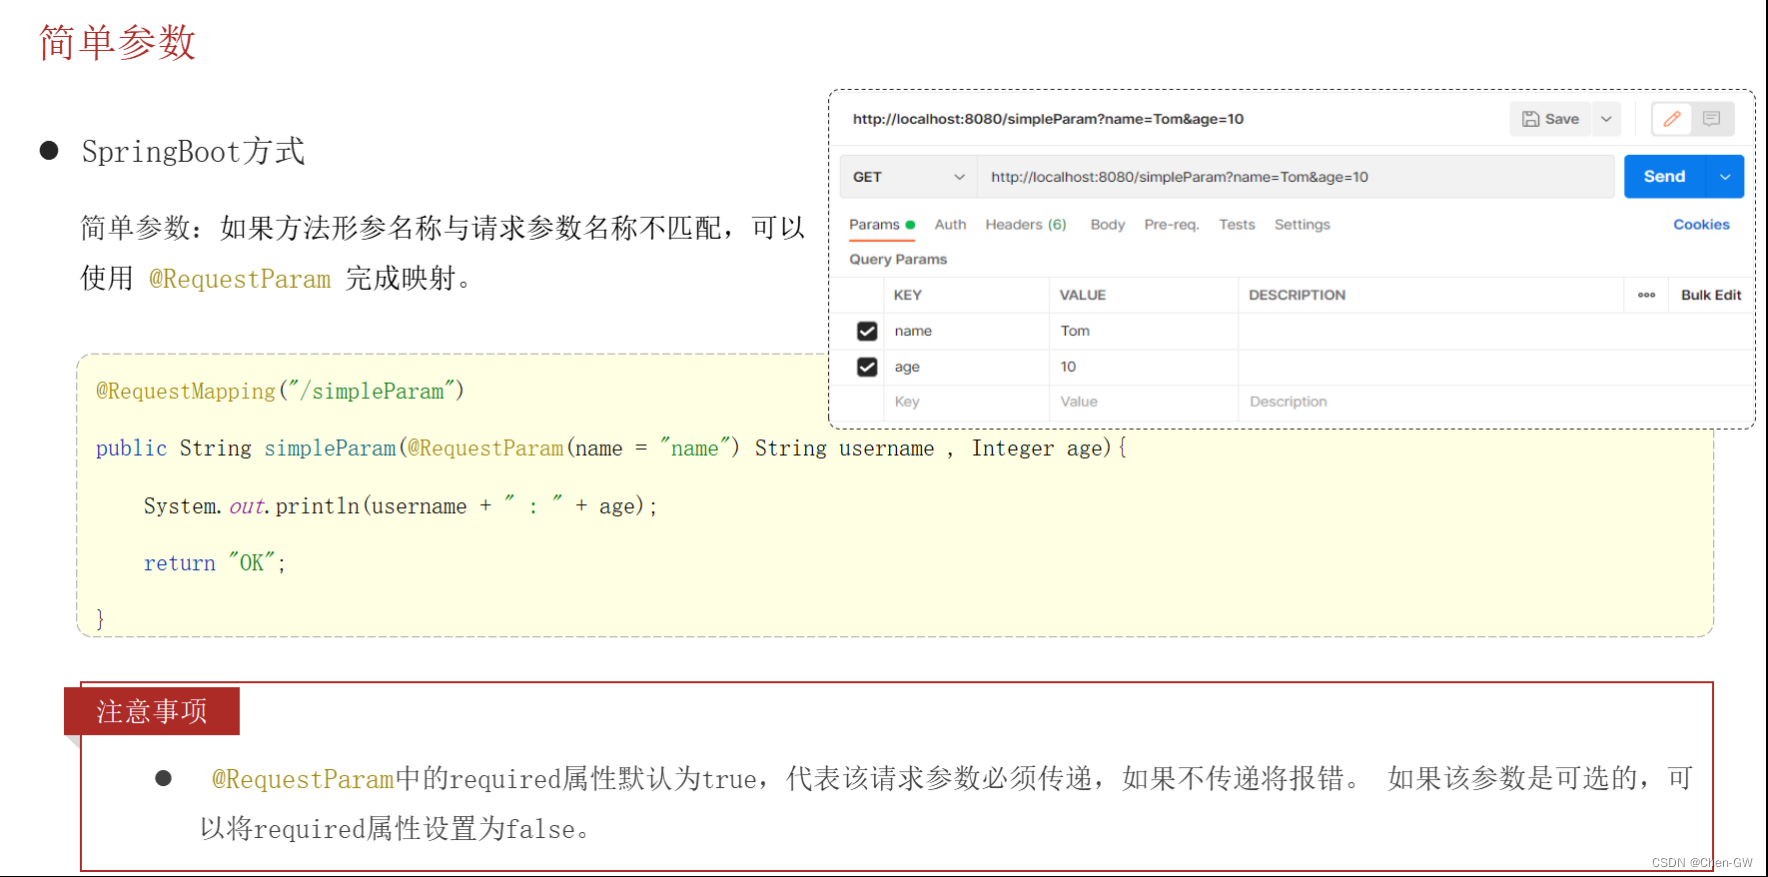Select the Tests tab
This screenshot has height=877, width=1768.
click(x=1236, y=225)
